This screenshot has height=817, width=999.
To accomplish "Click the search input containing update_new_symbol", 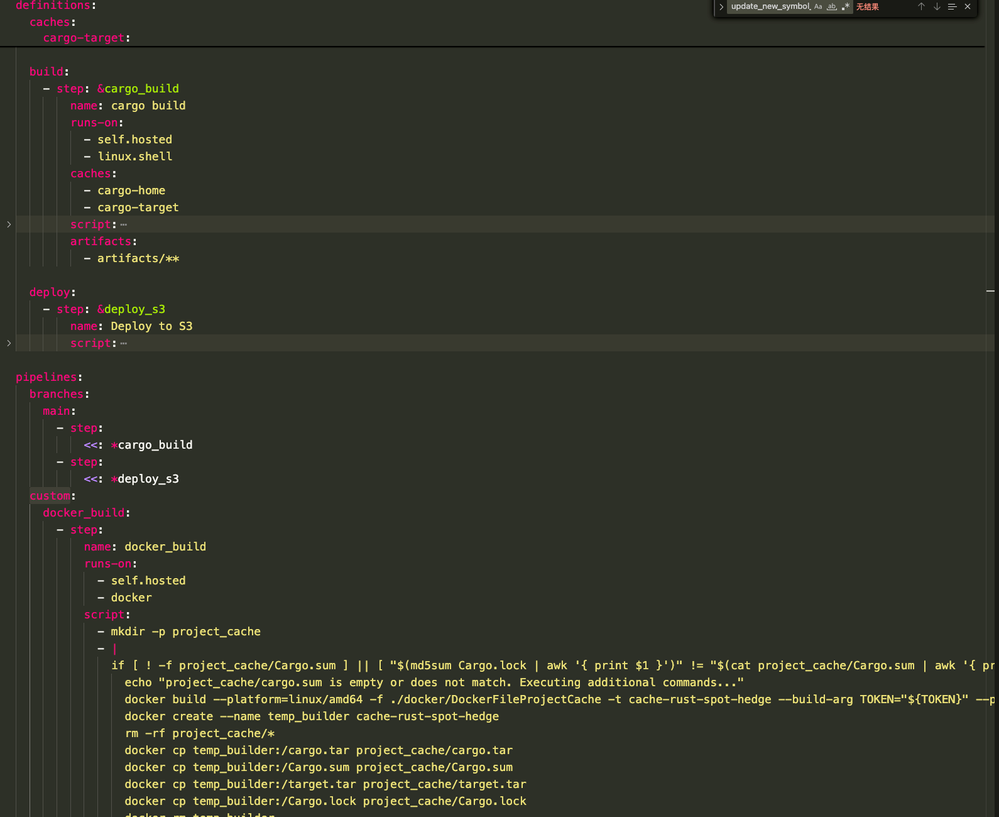I will click(769, 7).
